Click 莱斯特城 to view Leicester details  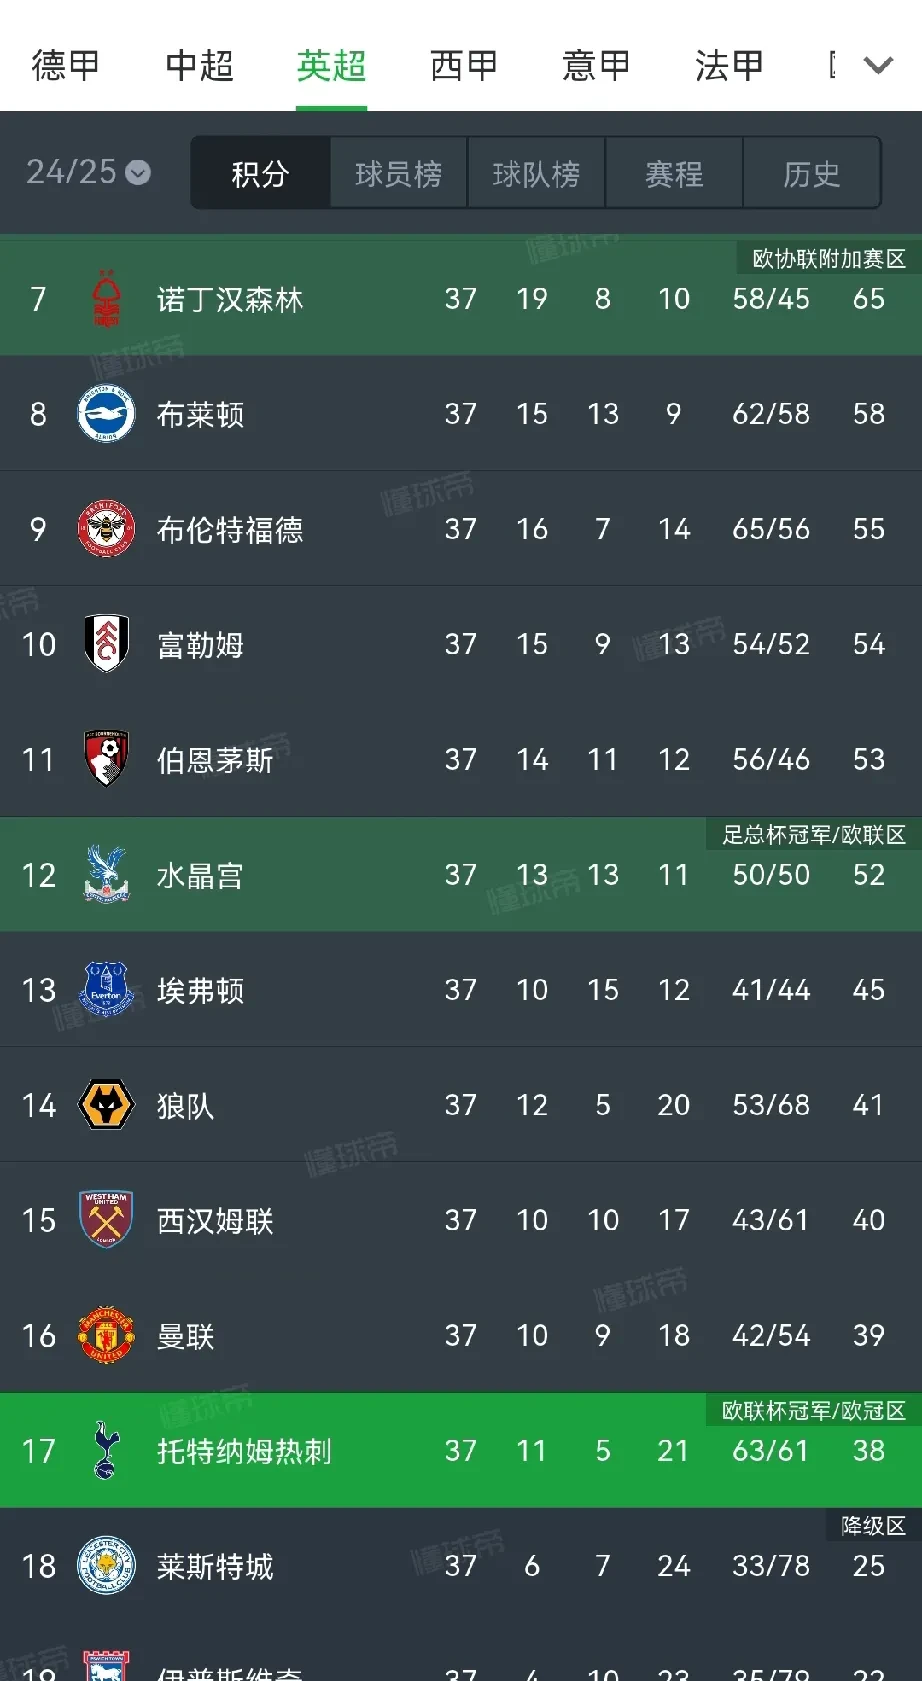coord(214,1566)
